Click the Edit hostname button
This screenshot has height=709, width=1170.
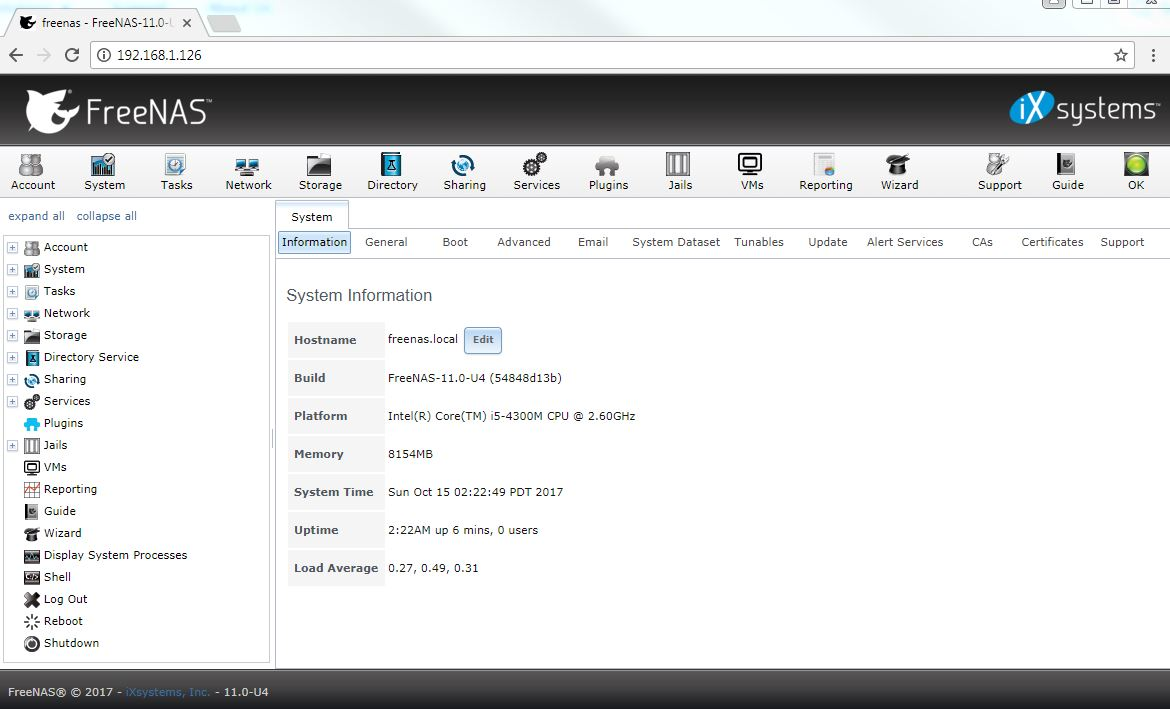(x=483, y=340)
